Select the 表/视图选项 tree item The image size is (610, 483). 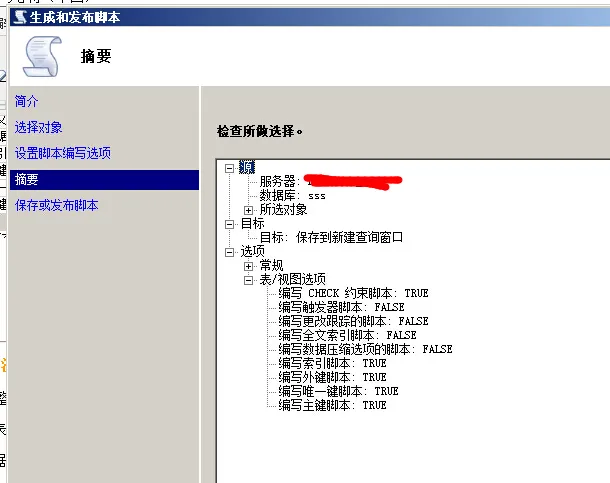point(293,280)
